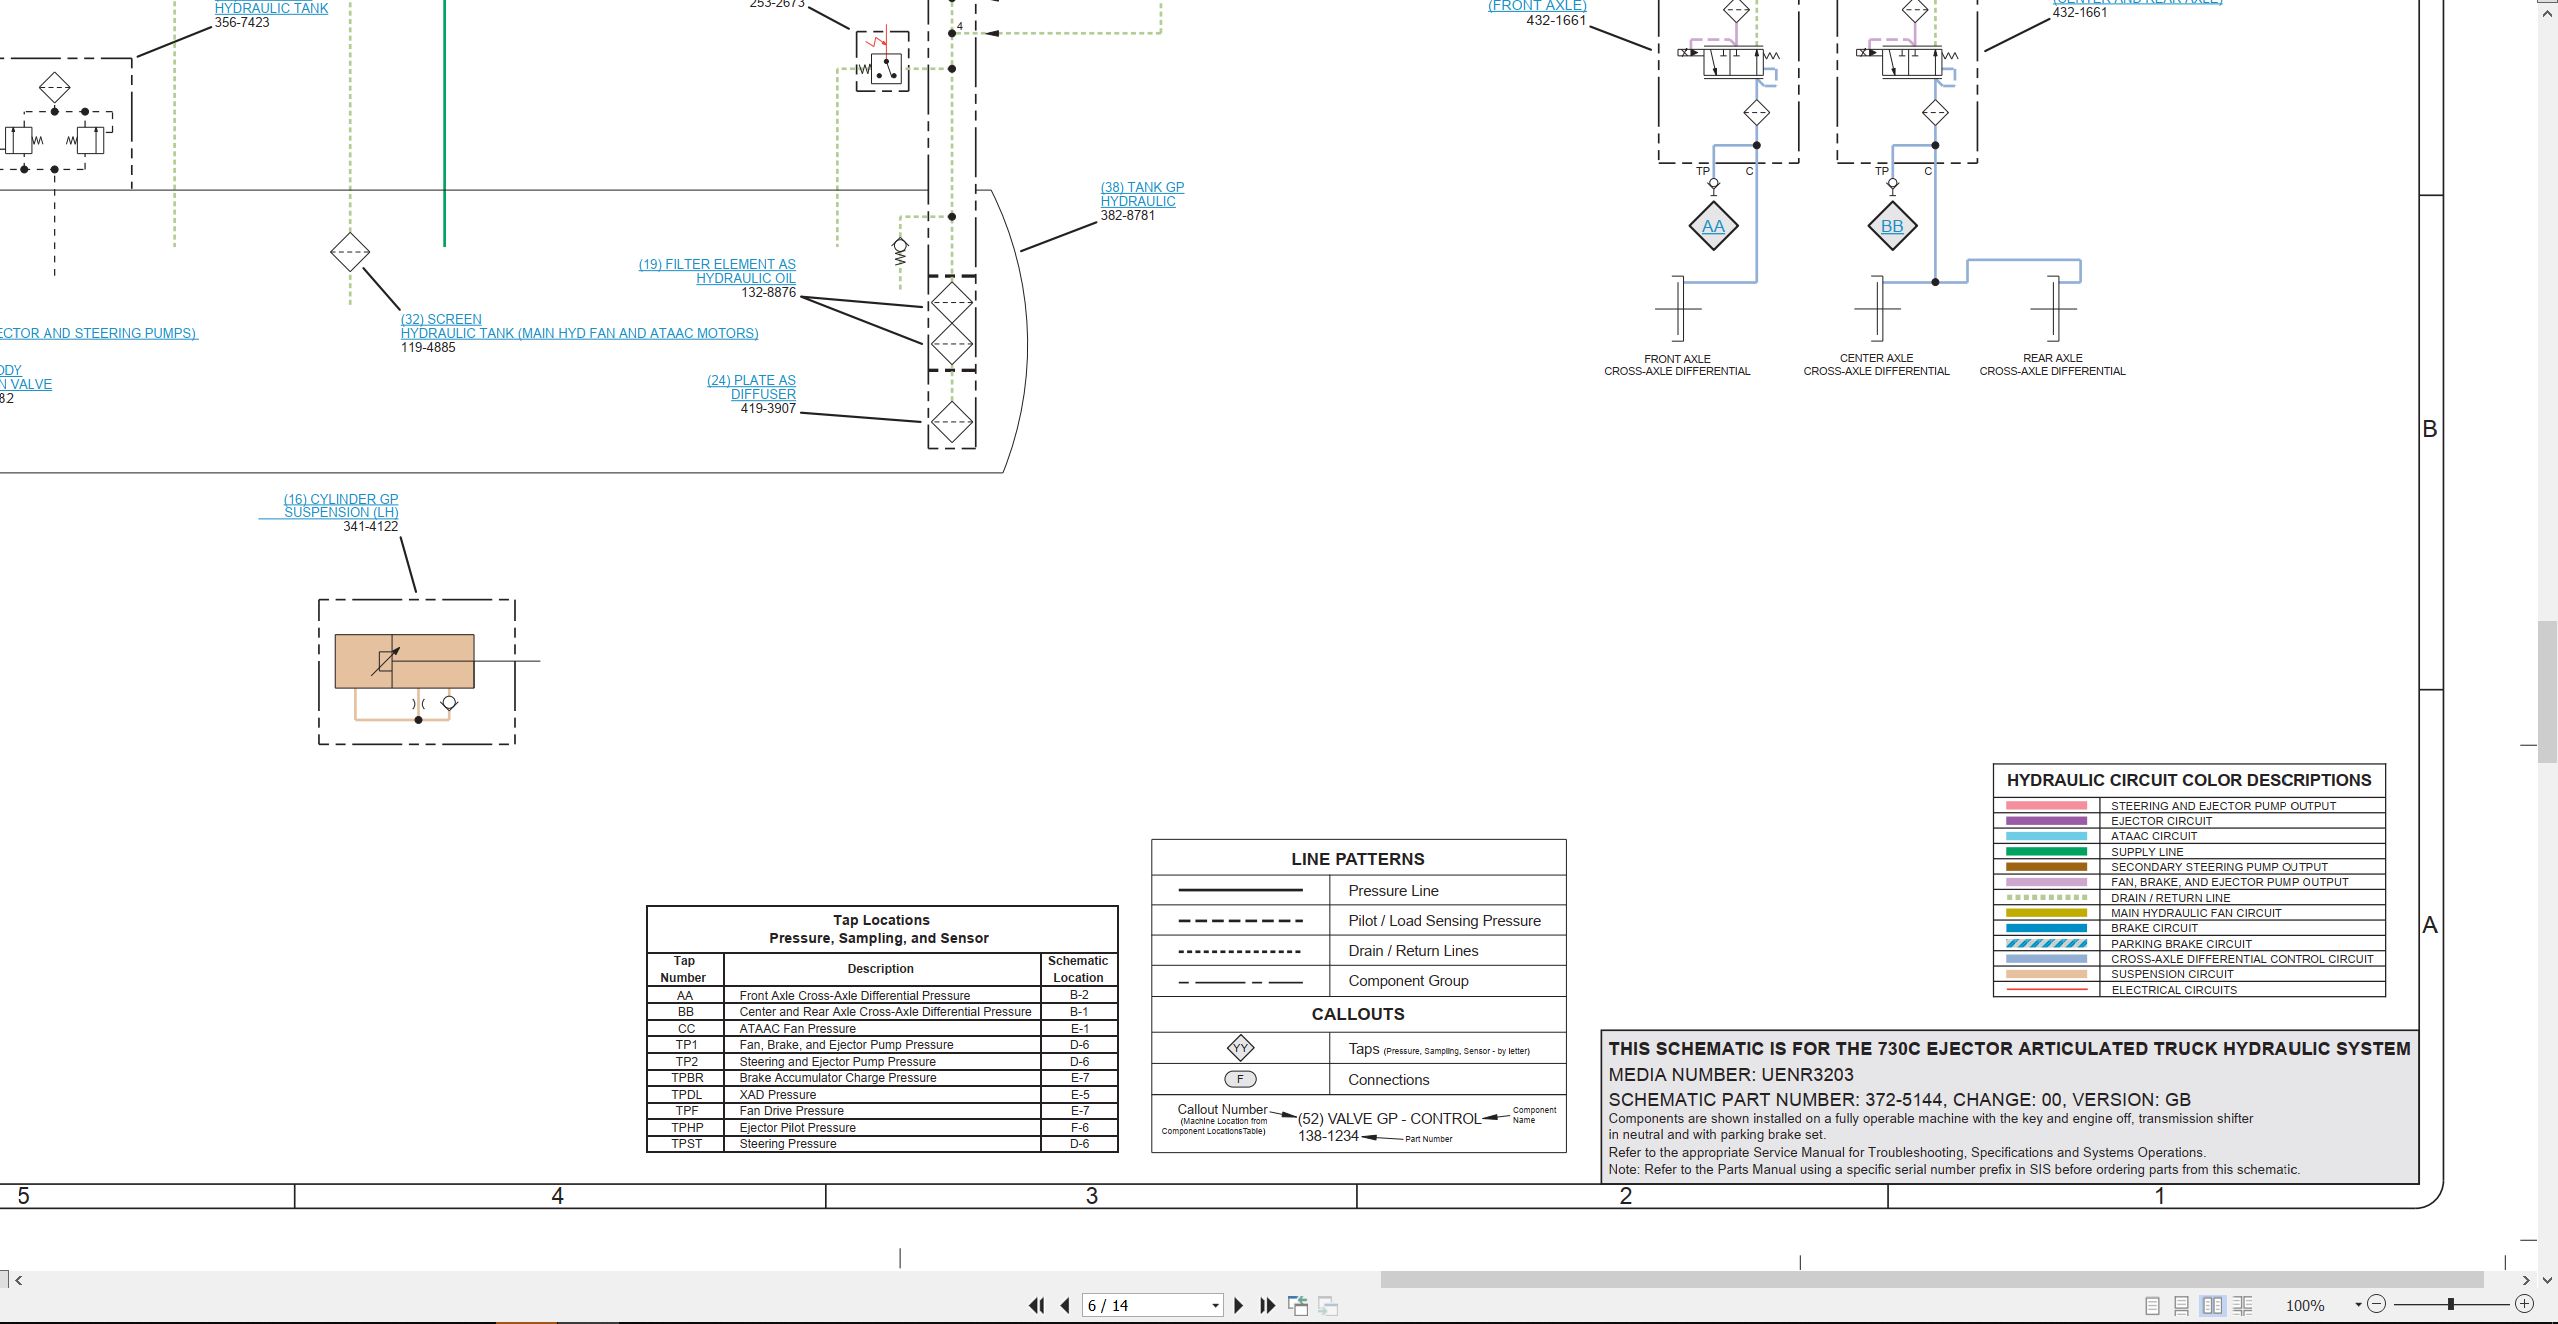Image resolution: width=2558 pixels, height=1324 pixels.
Task: Click 'Front Axle Cross-Axle Differential Pressure' cell
Action: tap(854, 995)
